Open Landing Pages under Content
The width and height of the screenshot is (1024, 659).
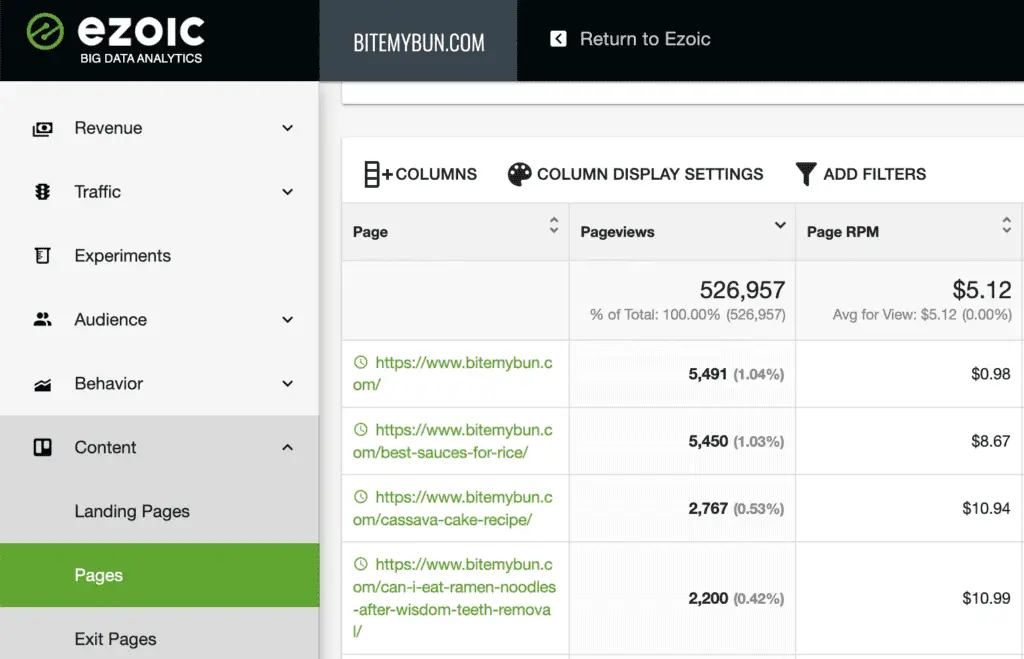point(159,511)
